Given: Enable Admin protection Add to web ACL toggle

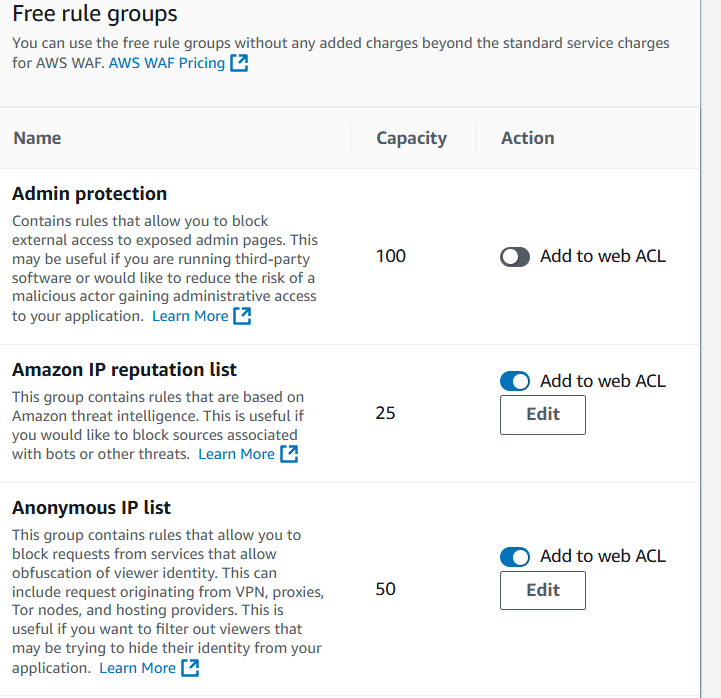Looking at the screenshot, I should [x=515, y=257].
